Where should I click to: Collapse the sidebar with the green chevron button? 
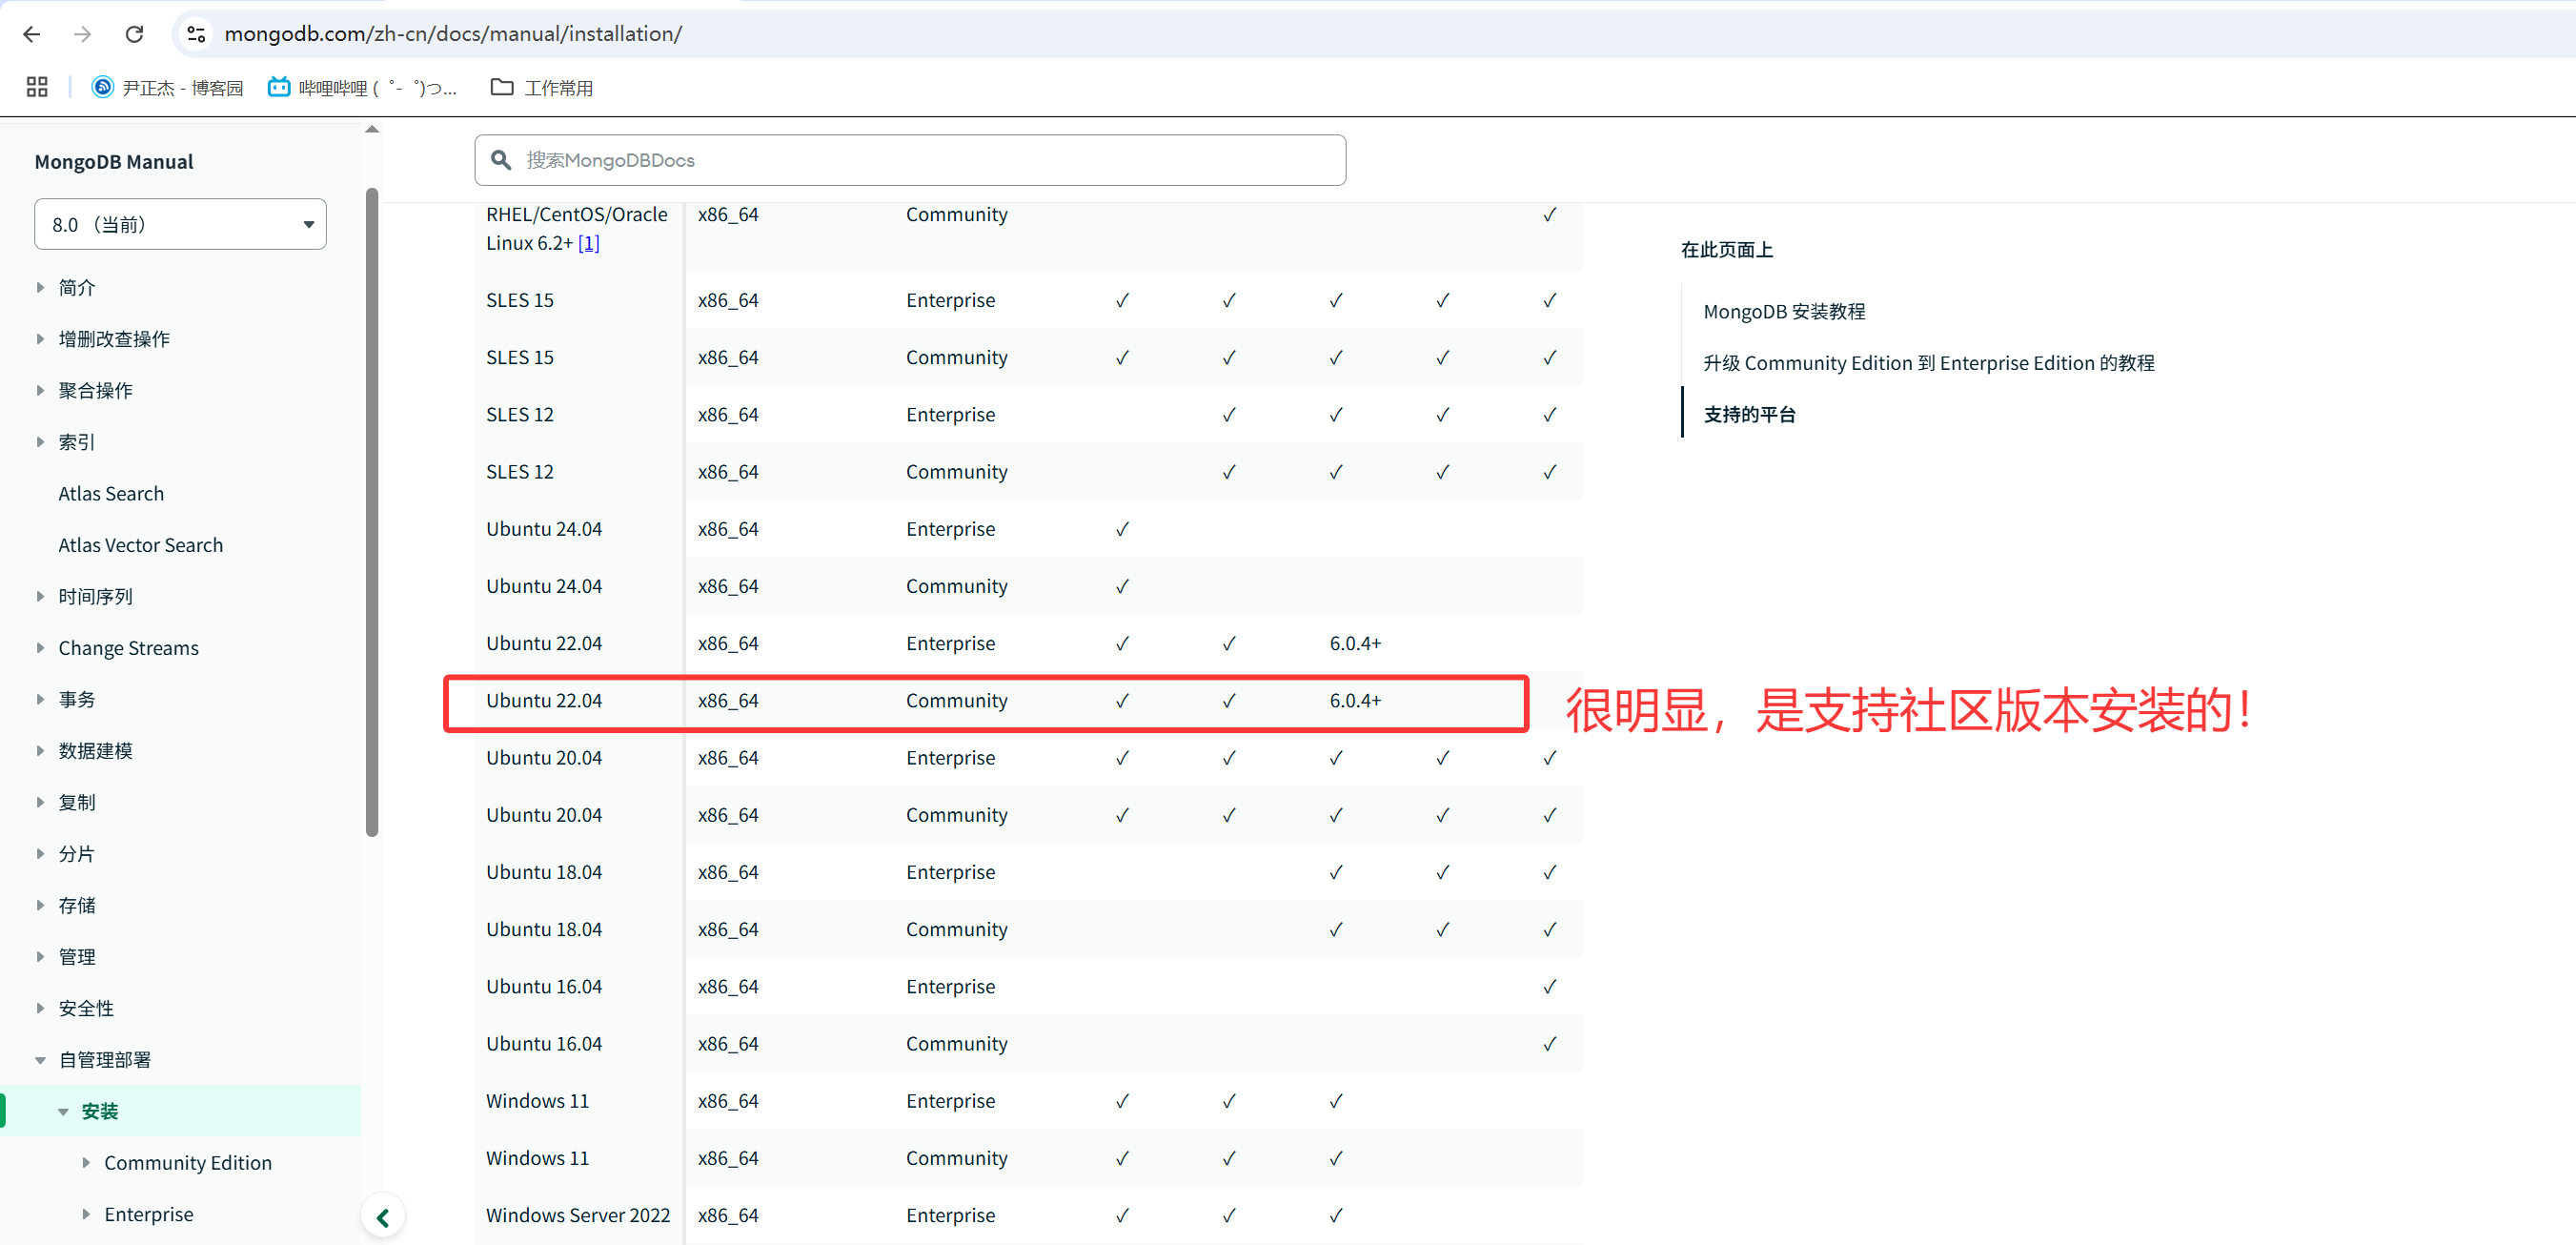pos(383,1217)
